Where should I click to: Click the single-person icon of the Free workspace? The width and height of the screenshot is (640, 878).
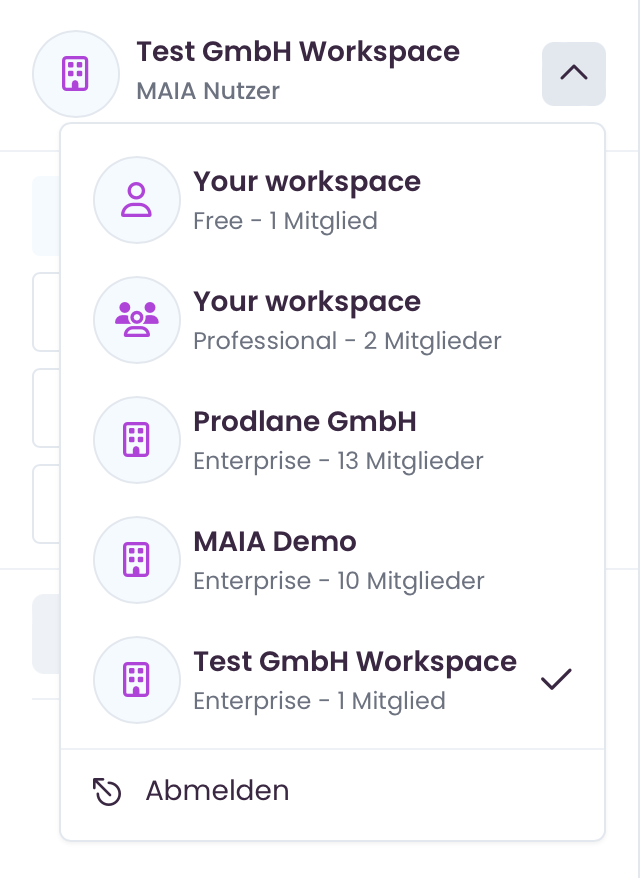(137, 200)
